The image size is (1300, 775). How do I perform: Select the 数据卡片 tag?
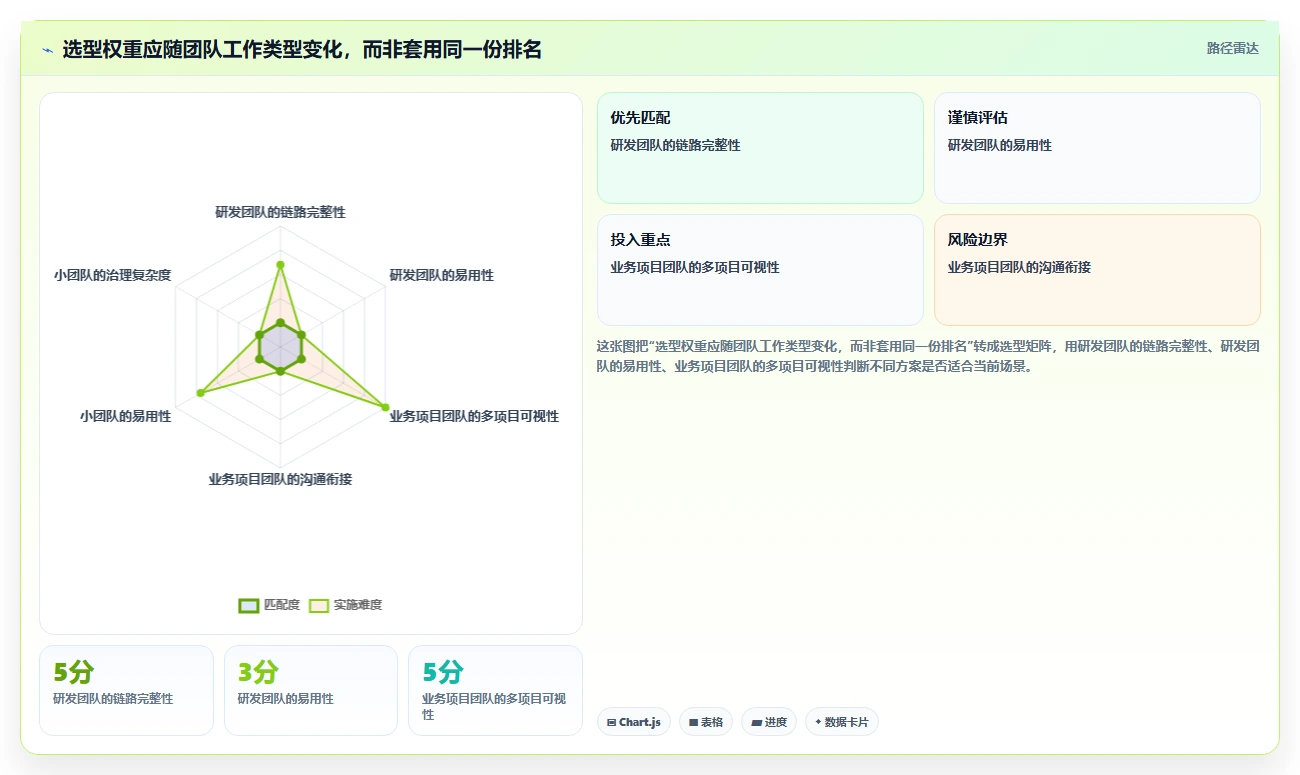842,722
